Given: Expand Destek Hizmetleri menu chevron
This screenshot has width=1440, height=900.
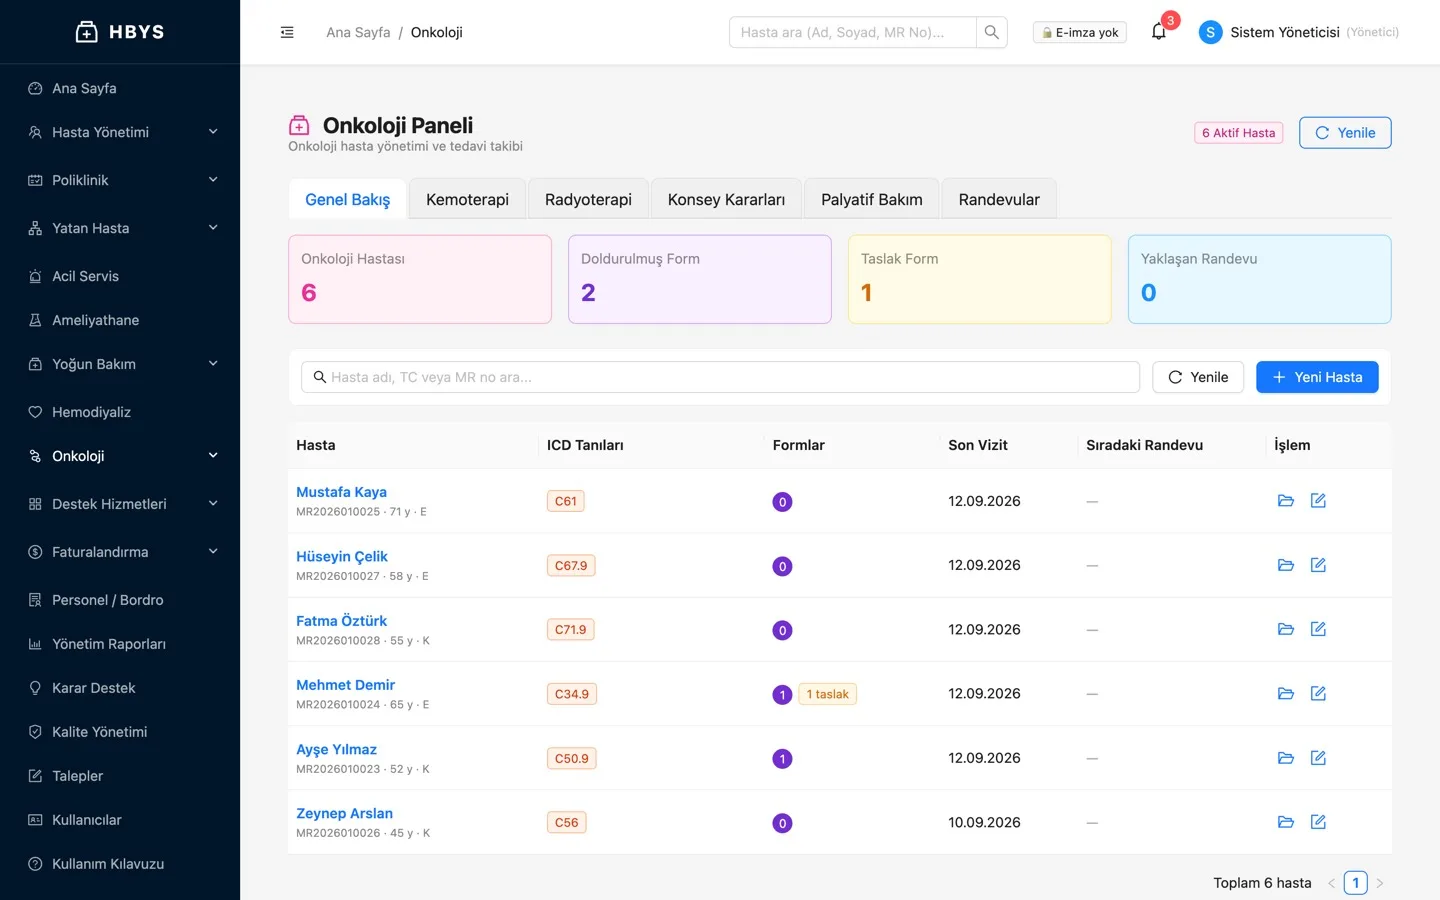Looking at the screenshot, I should 213,504.
